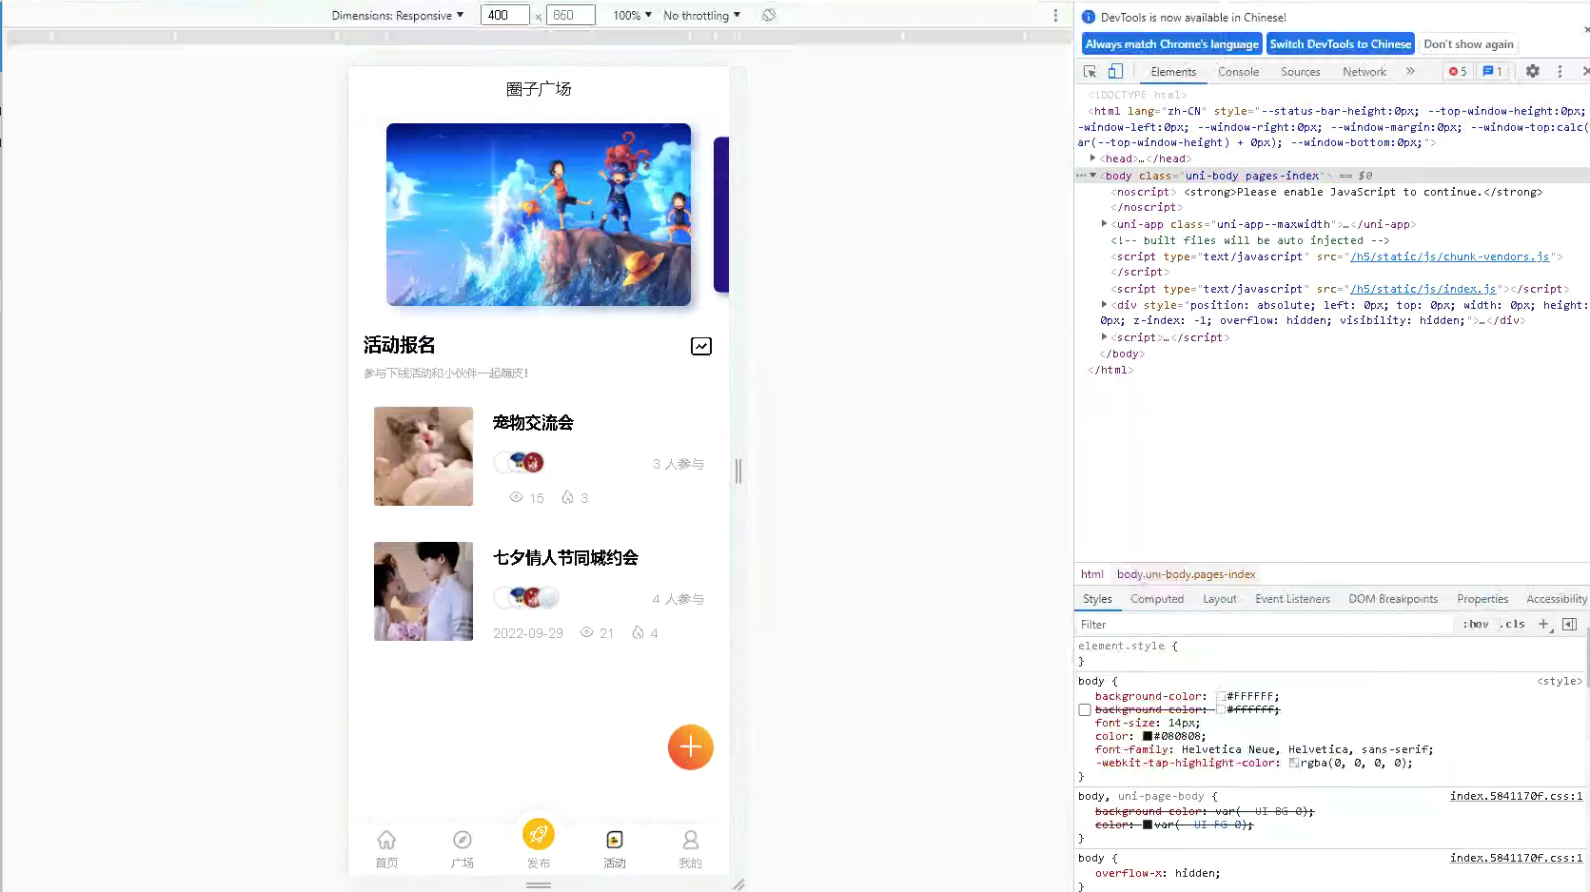This screenshot has width=1590, height=892.
Task: Open the 宠物交流会 cat thumbnail
Action: [423, 456]
